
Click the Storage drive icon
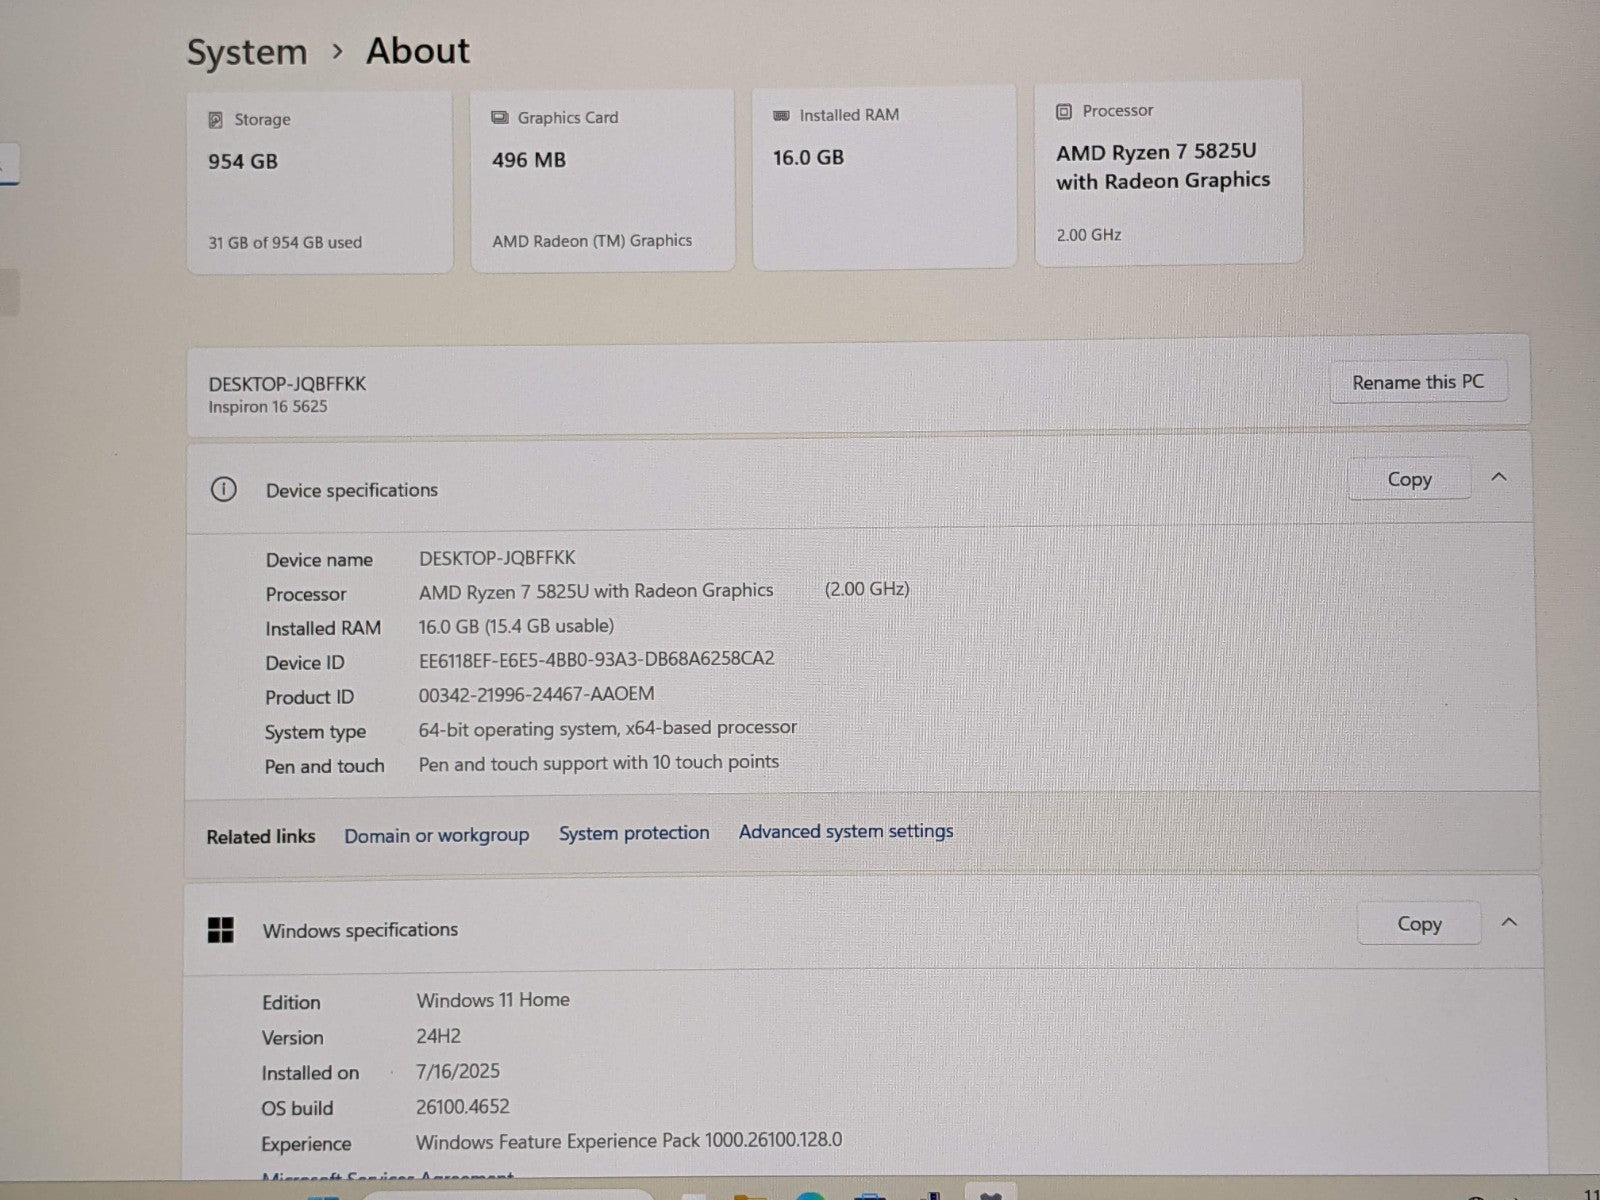[x=215, y=120]
